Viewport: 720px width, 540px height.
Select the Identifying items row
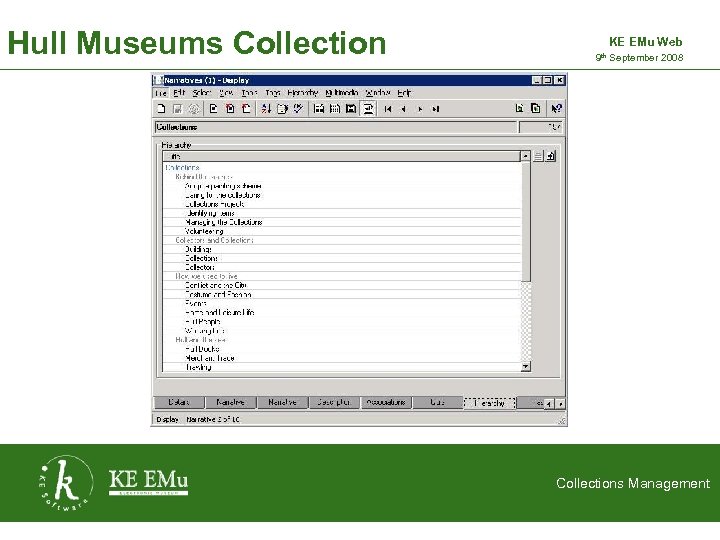(x=342, y=213)
